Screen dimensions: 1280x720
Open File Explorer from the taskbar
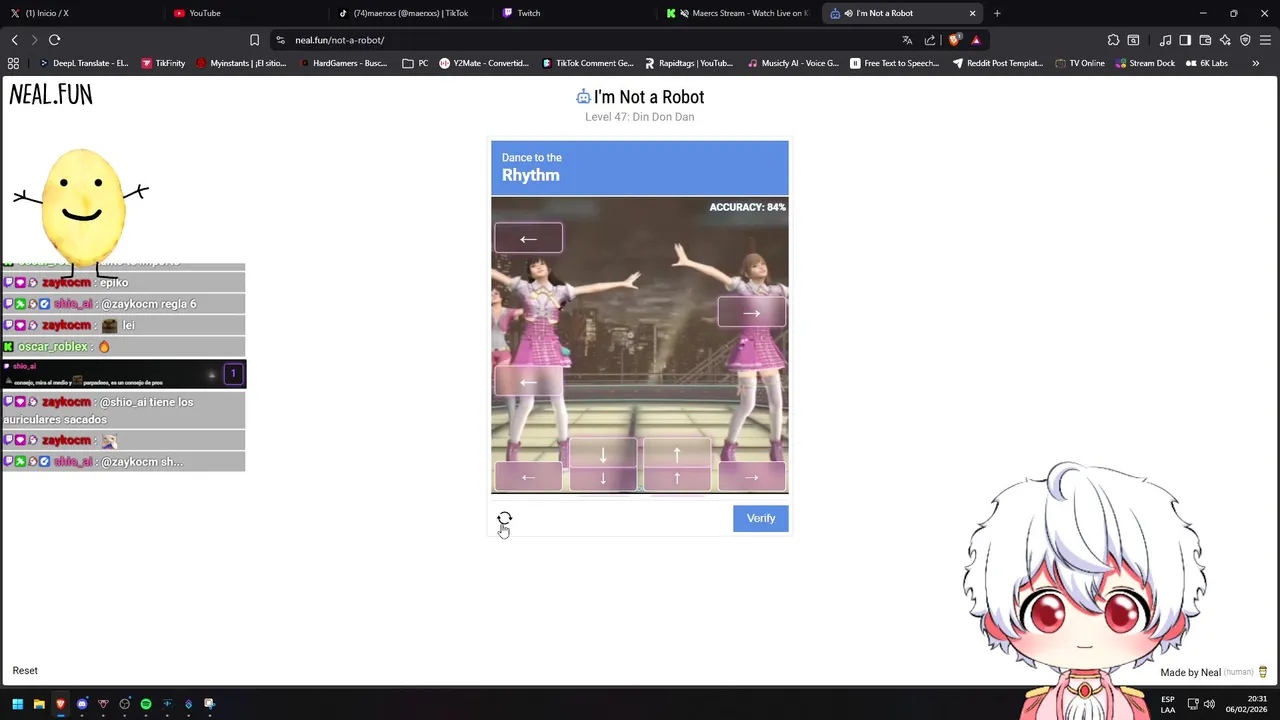pyautogui.click(x=39, y=704)
